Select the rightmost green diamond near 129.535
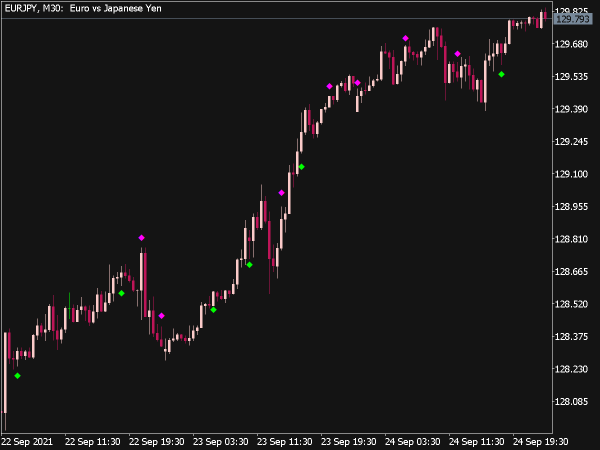Viewport: 600px width, 450px height. 502,74
